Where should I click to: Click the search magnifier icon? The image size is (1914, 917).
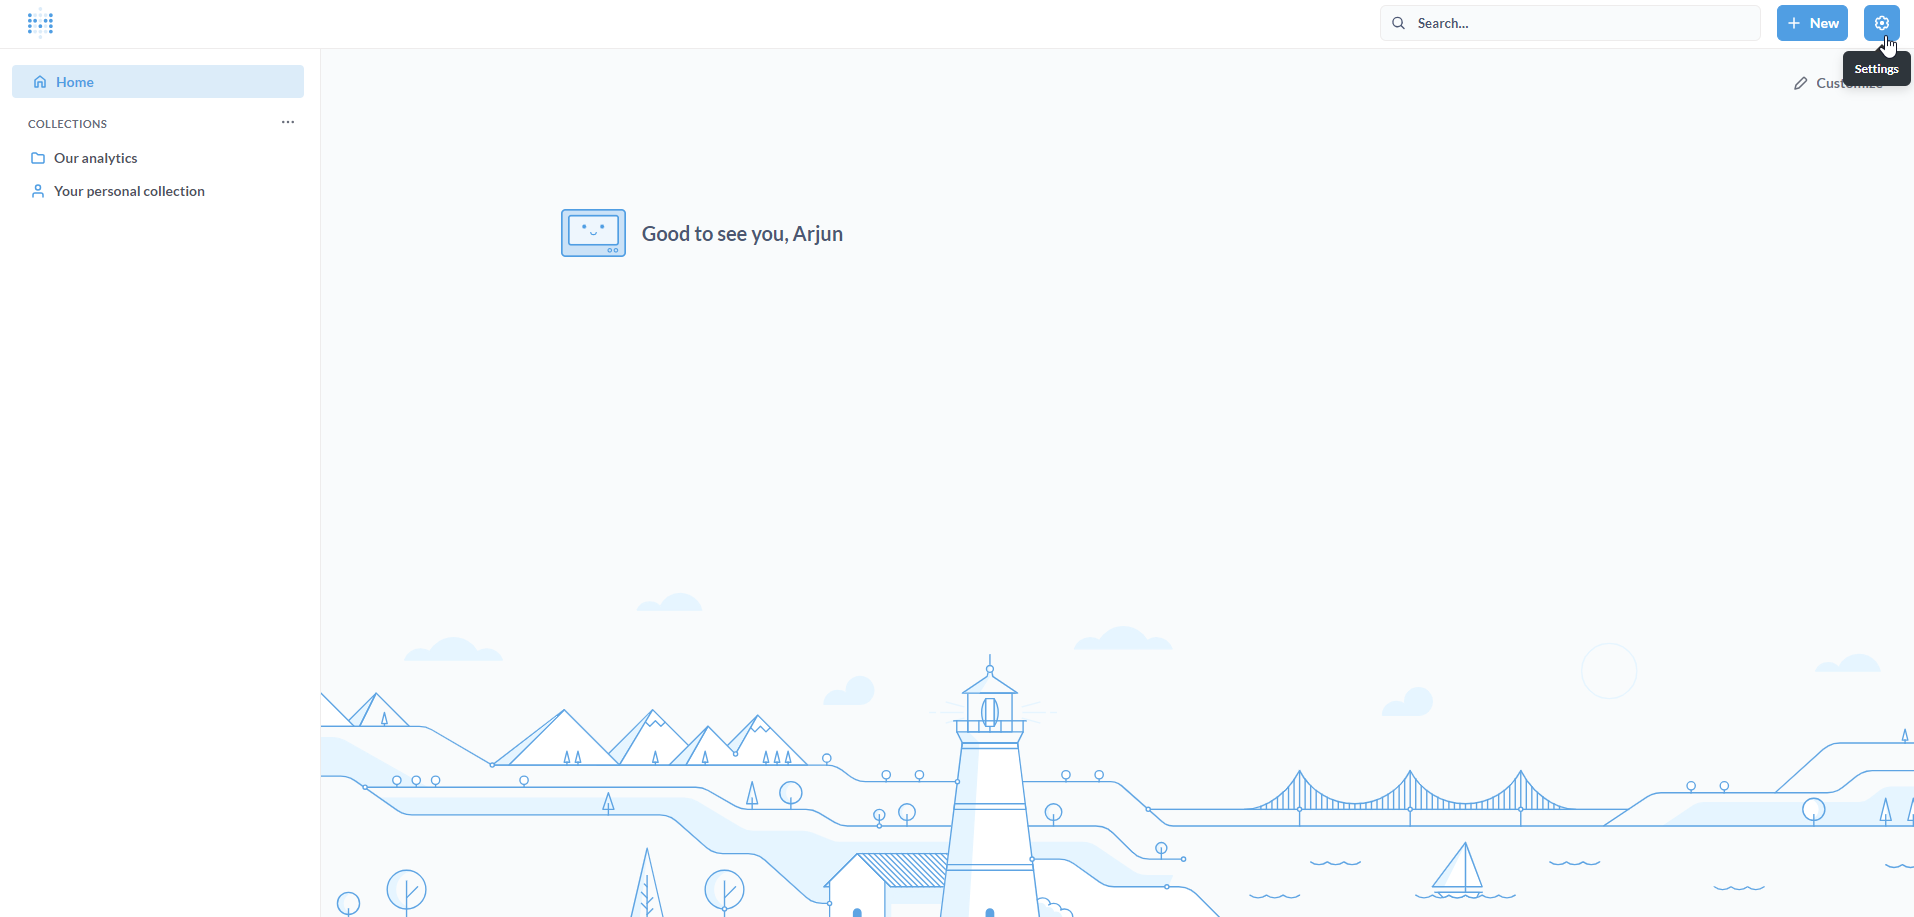pos(1399,23)
